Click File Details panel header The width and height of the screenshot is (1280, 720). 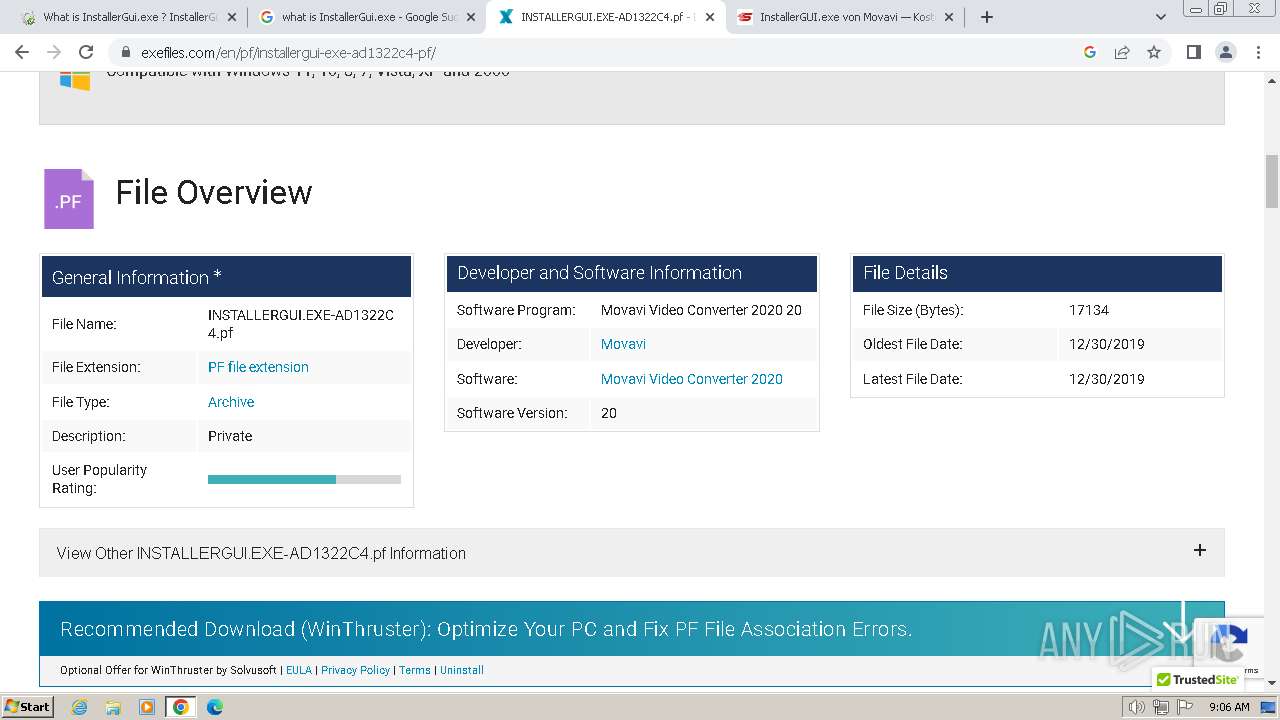1037,273
